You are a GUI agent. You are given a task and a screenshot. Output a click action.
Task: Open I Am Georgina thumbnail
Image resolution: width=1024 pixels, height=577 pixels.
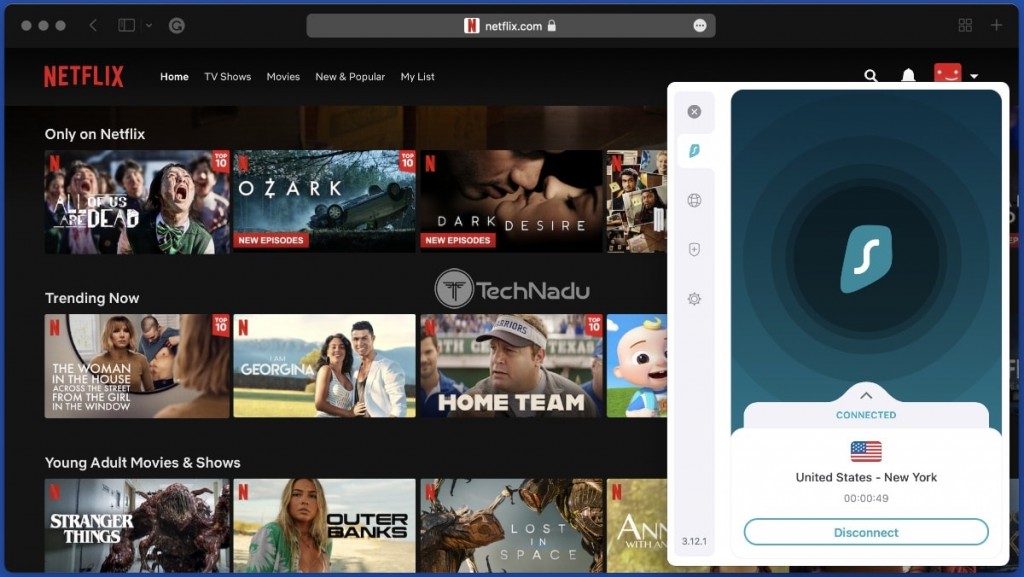[x=324, y=366]
